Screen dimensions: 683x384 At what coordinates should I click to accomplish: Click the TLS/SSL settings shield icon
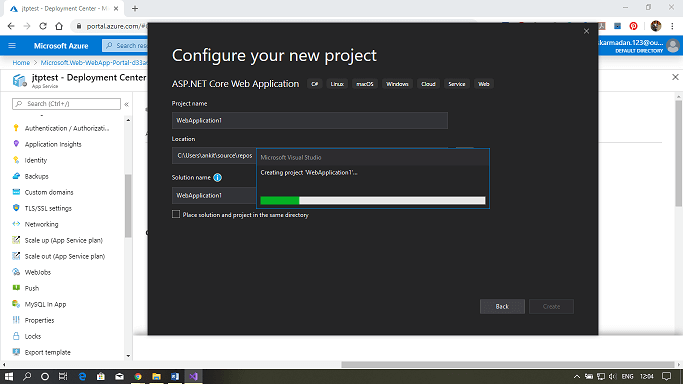[x=16, y=208]
